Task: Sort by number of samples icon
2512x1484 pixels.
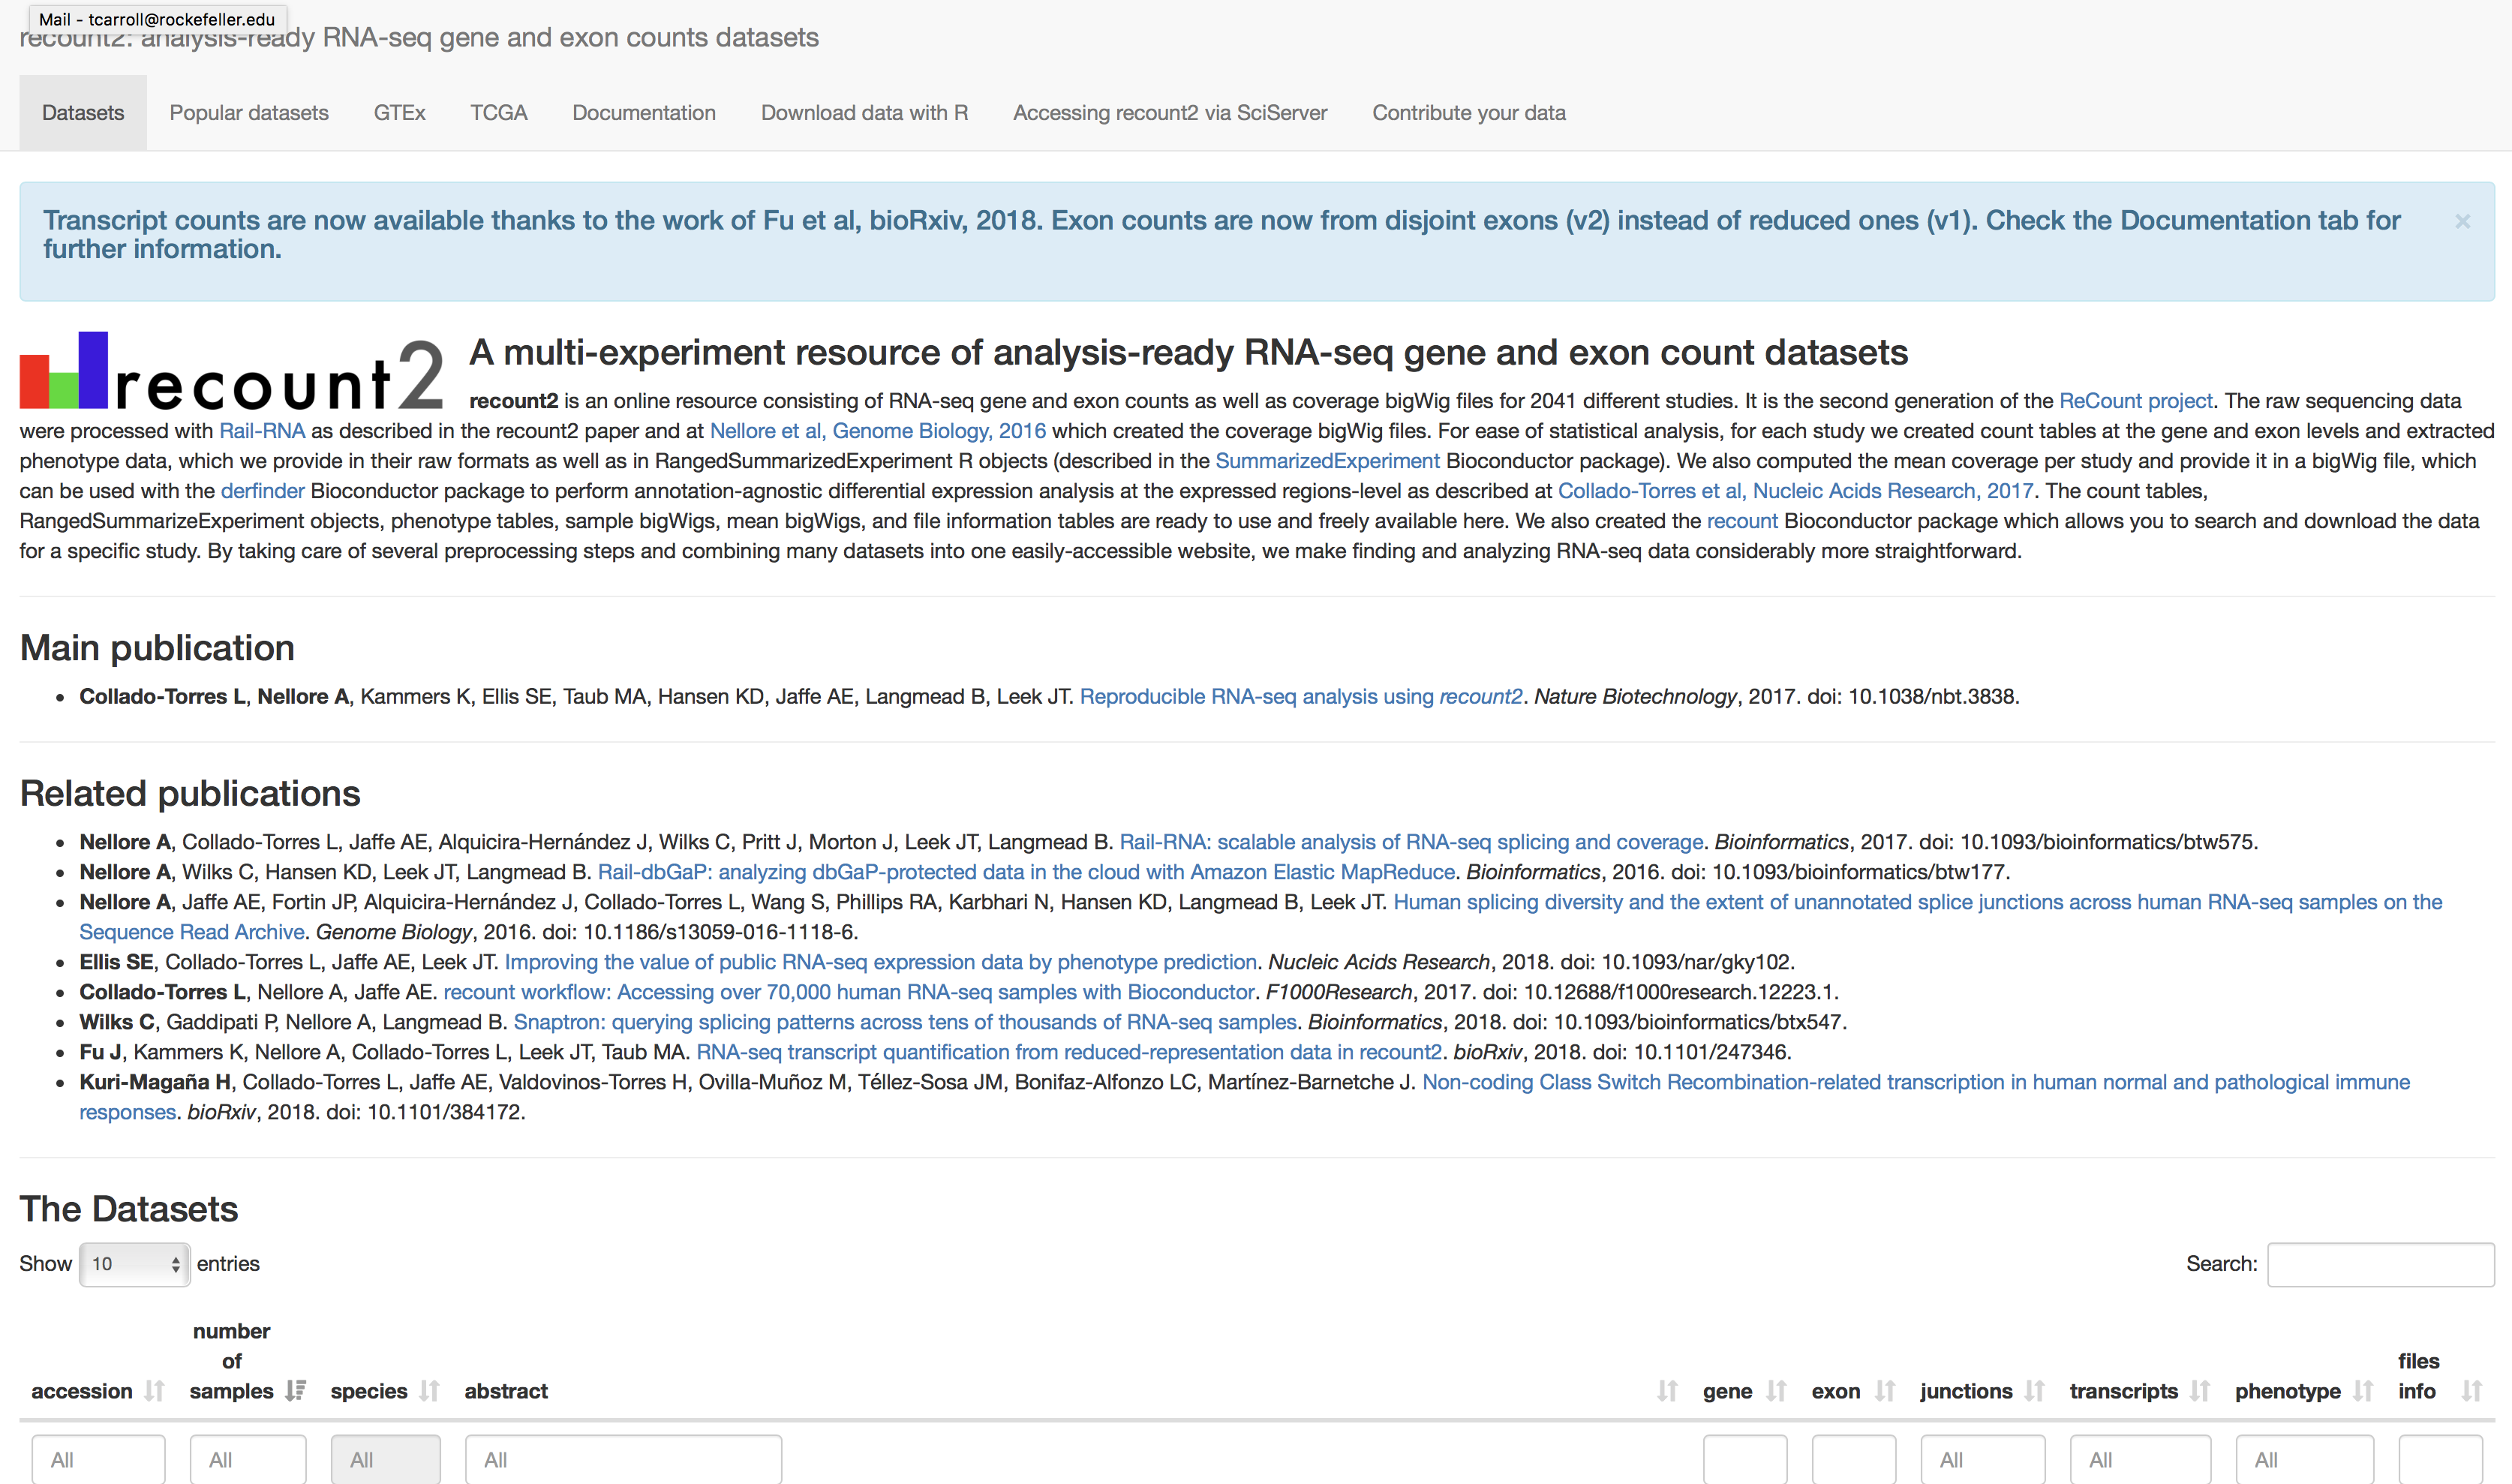Action: 295,1391
